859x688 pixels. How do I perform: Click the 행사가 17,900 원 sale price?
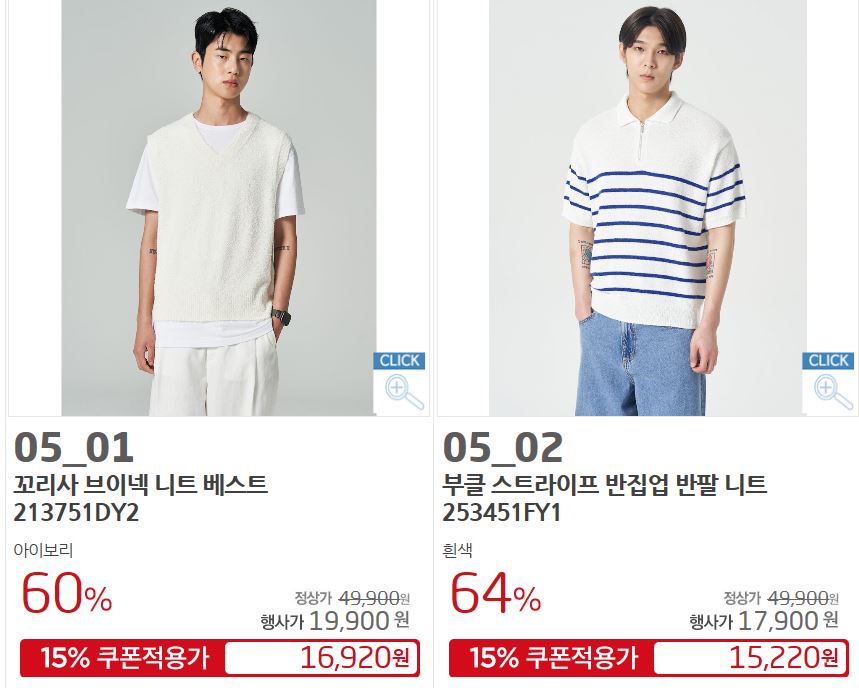(764, 621)
